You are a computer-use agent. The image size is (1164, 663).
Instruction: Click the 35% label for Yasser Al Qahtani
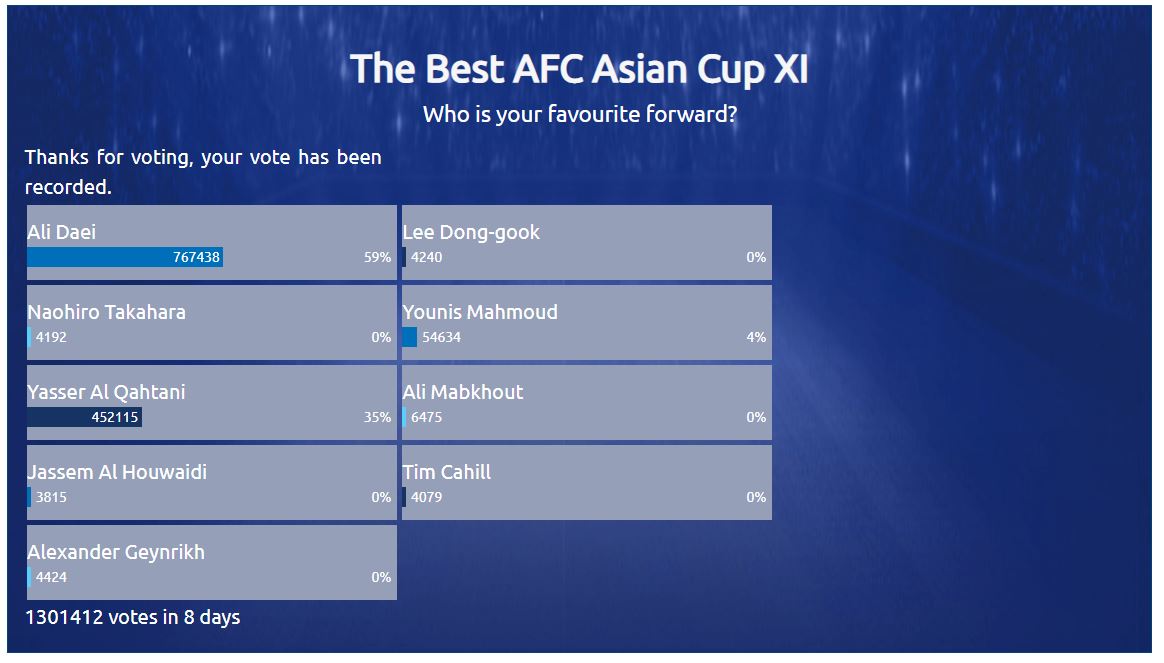pyautogui.click(x=377, y=417)
